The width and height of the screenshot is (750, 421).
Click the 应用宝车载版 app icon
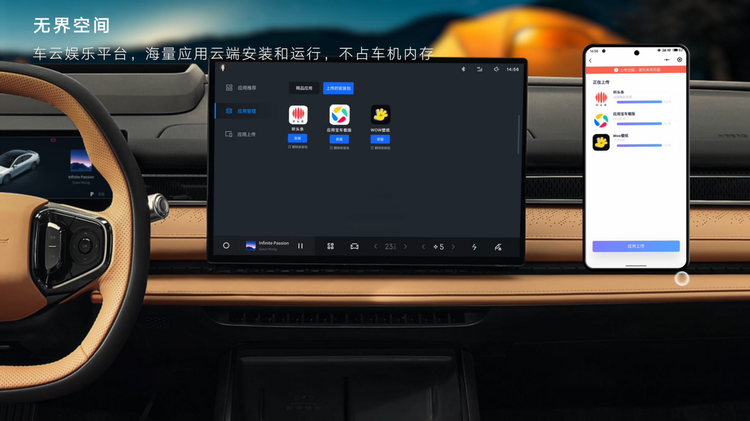pos(339,114)
